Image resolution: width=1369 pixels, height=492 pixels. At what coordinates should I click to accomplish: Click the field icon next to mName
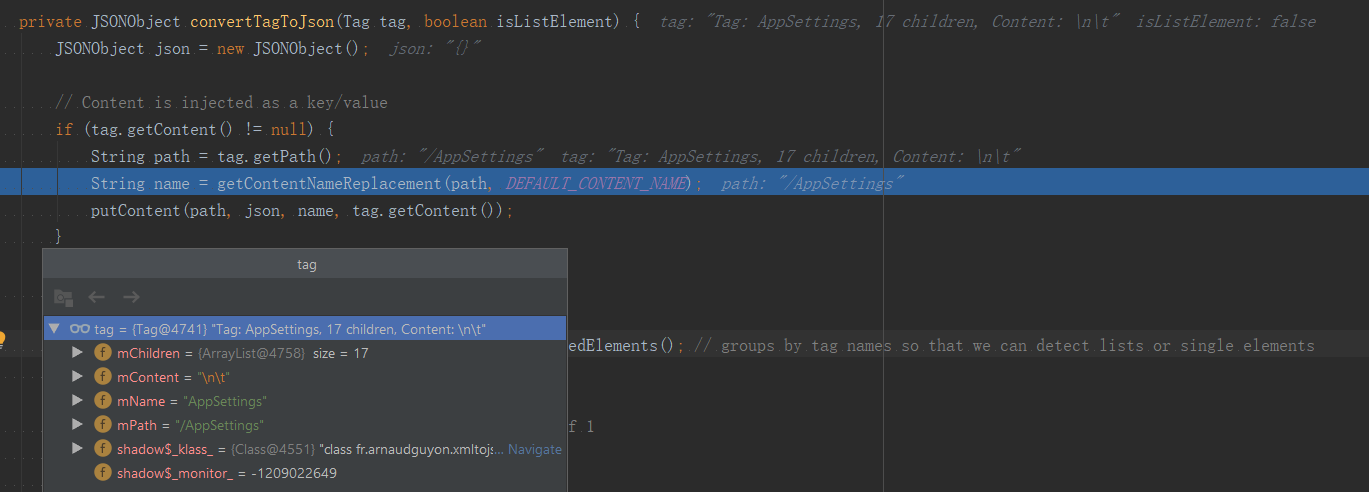click(102, 401)
